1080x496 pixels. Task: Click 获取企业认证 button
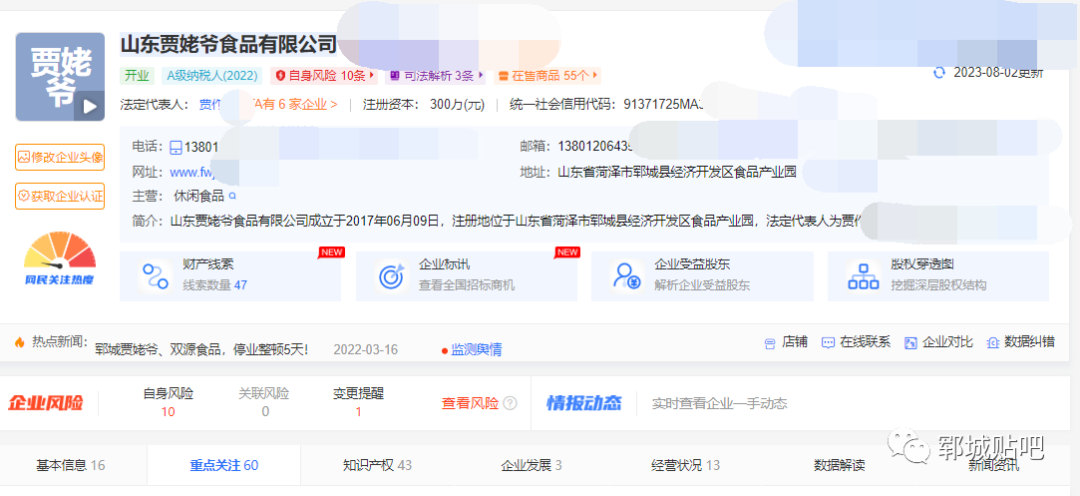(60, 196)
